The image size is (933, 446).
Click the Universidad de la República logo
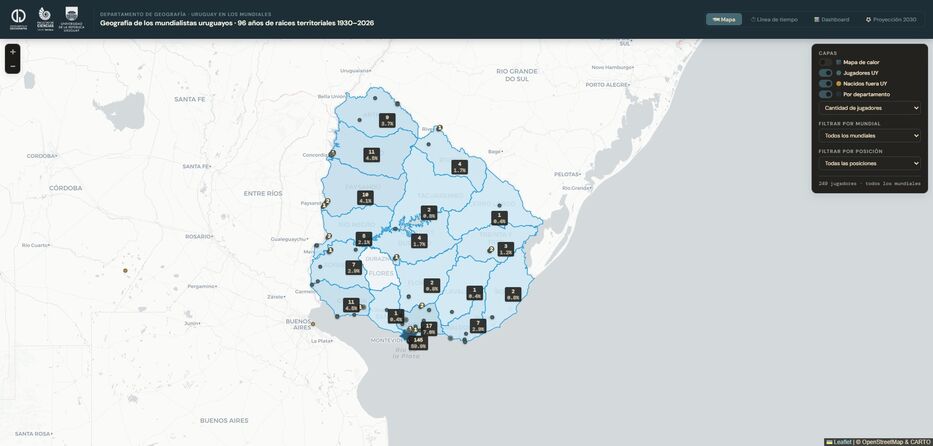pyautogui.click(x=71, y=18)
